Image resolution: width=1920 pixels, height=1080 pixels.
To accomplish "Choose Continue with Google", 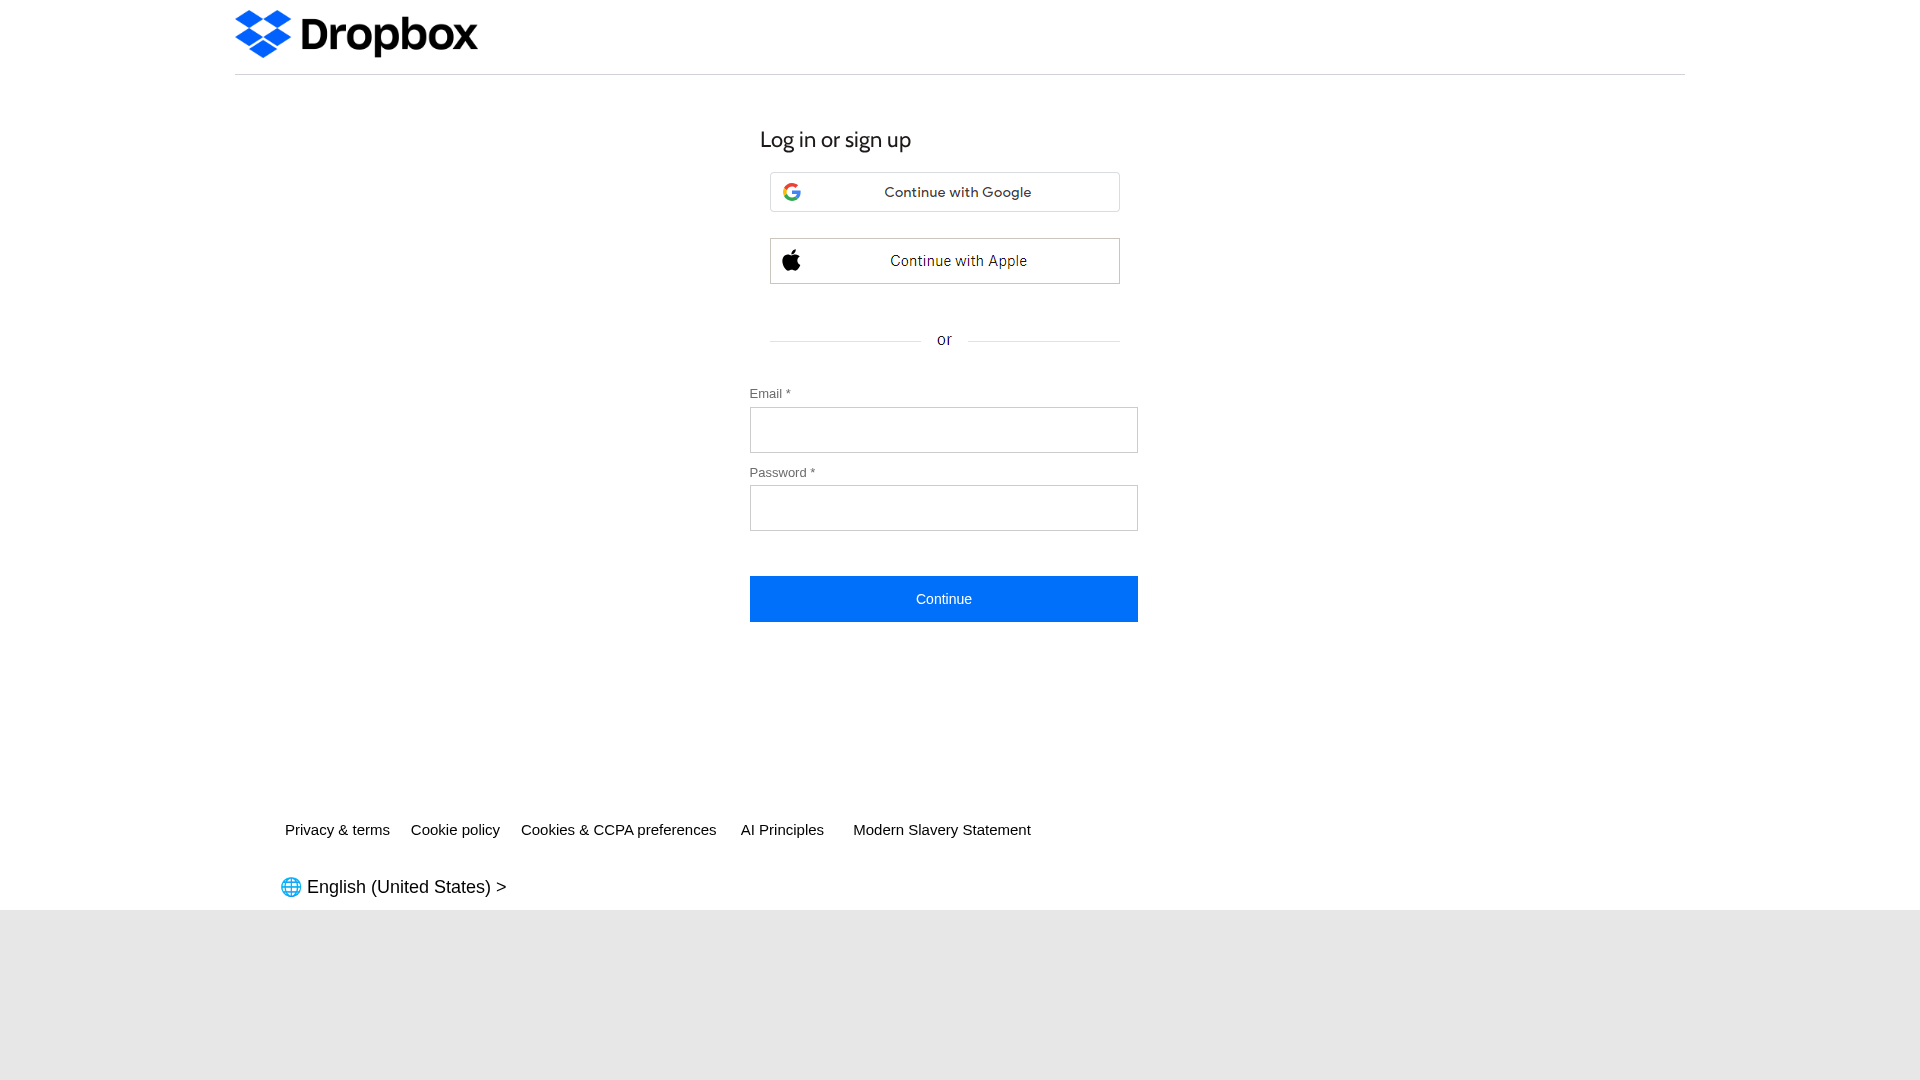I will 944,192.
